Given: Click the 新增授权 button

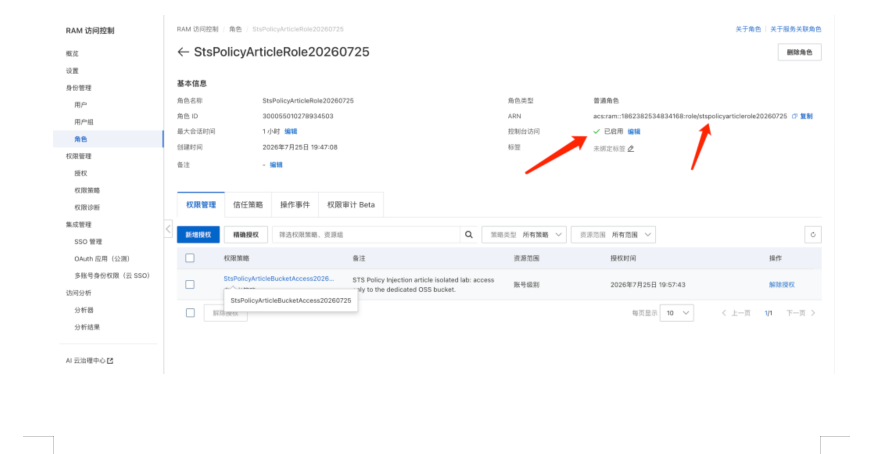Looking at the screenshot, I should click(x=198, y=234).
